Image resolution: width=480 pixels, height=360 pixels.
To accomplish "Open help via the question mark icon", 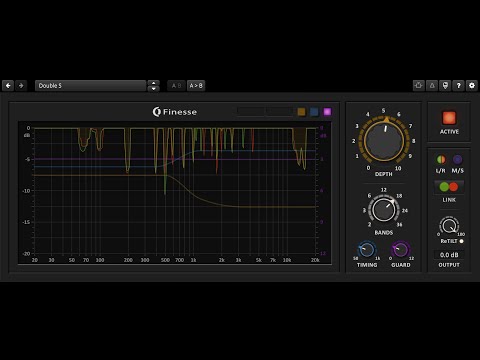I will tap(459, 86).
